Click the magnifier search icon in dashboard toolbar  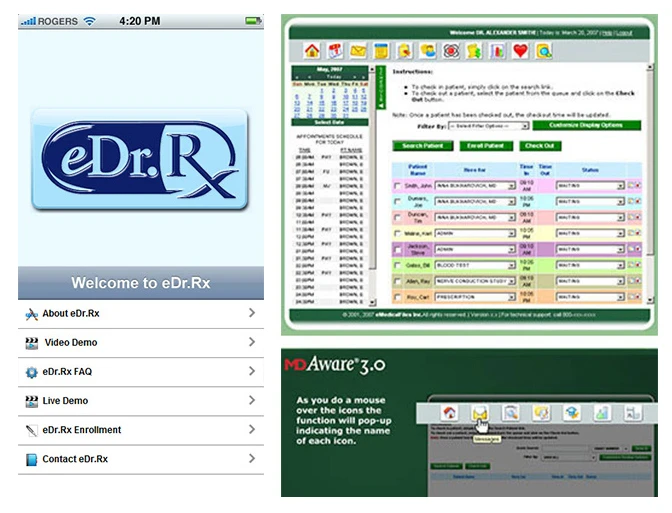coord(544,51)
